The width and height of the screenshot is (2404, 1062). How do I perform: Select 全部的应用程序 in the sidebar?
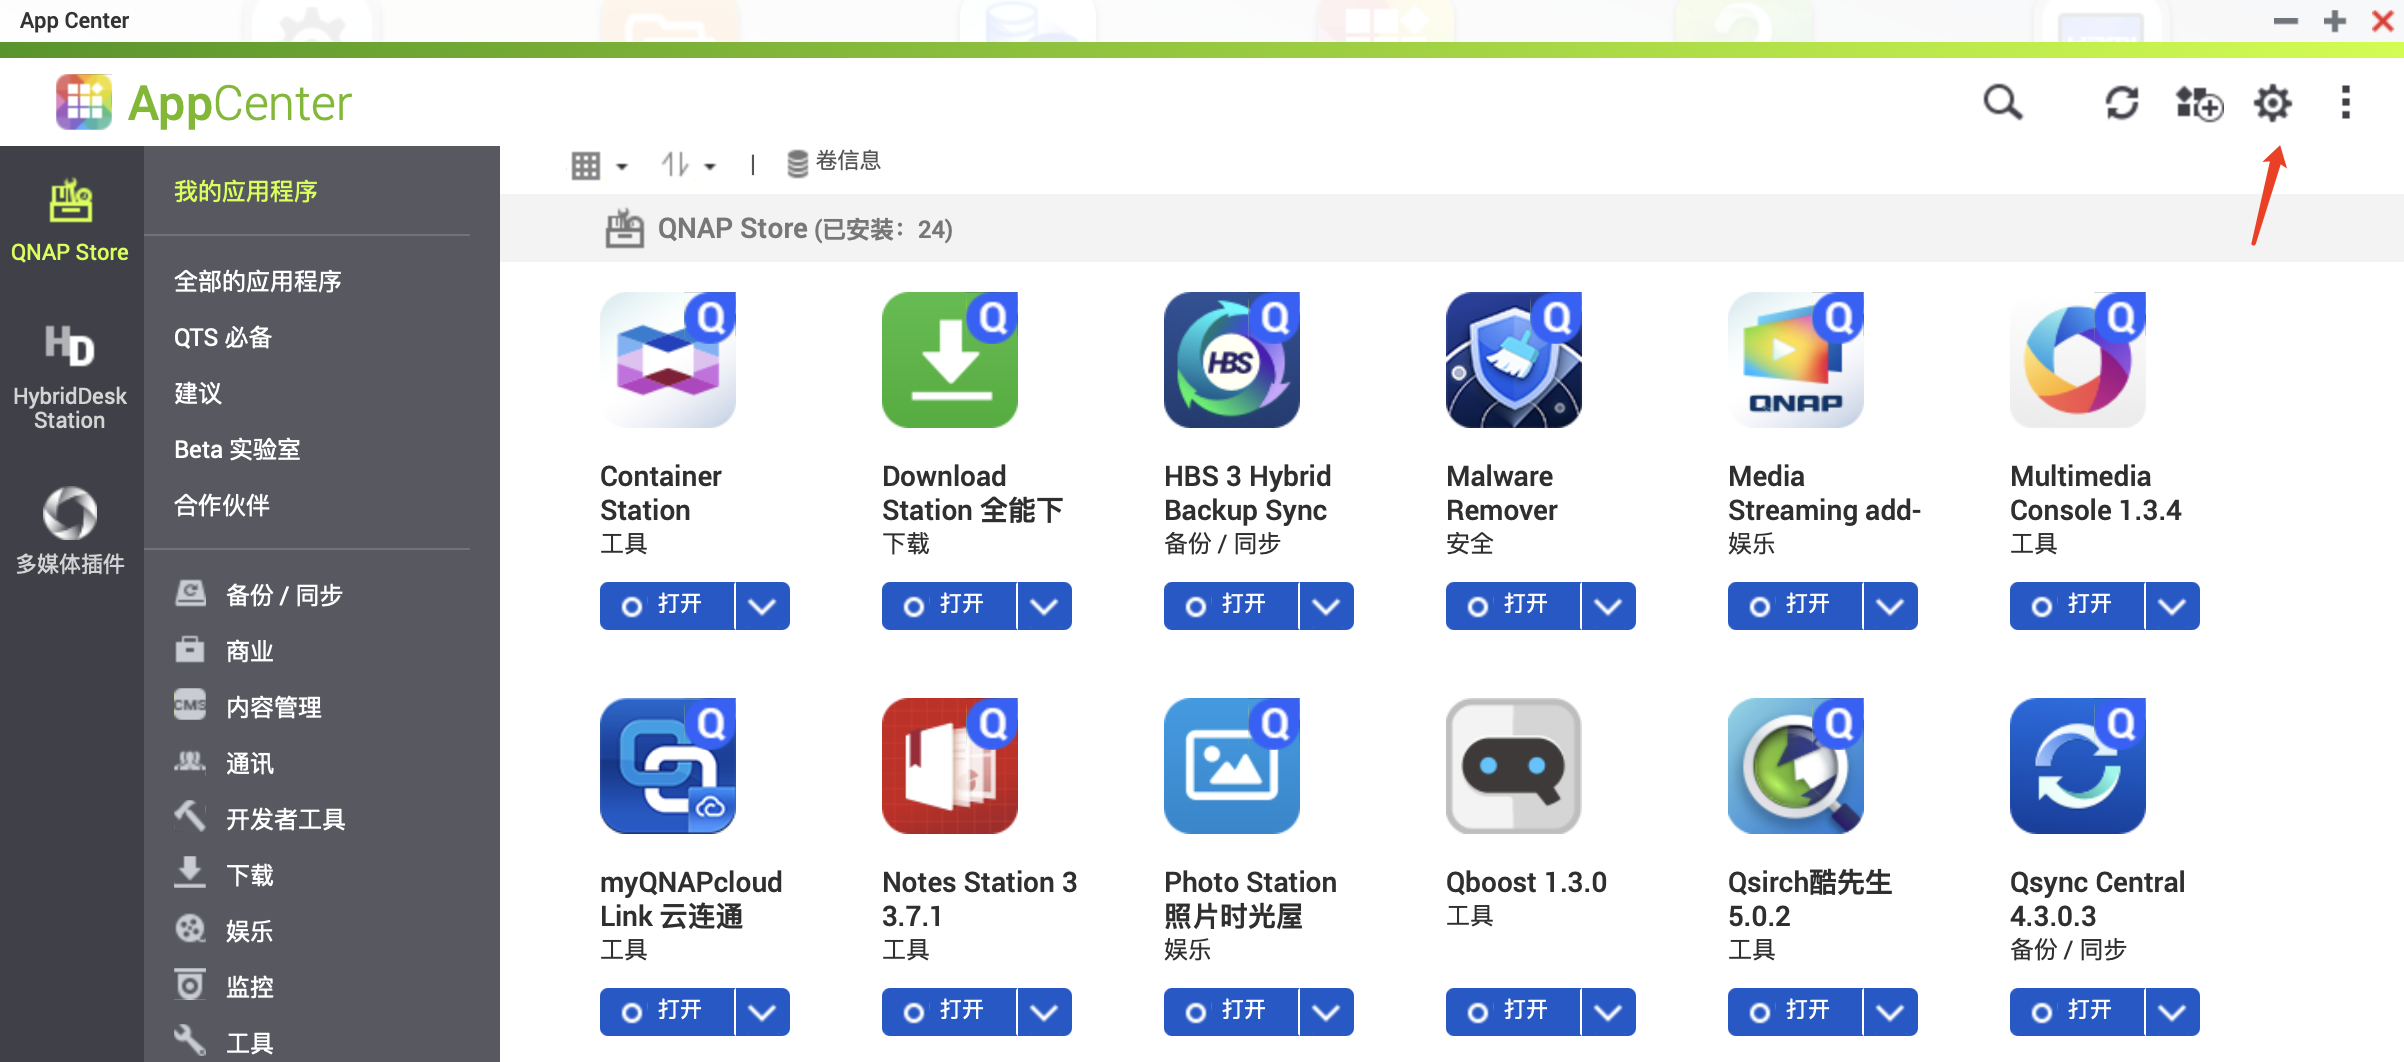click(258, 281)
